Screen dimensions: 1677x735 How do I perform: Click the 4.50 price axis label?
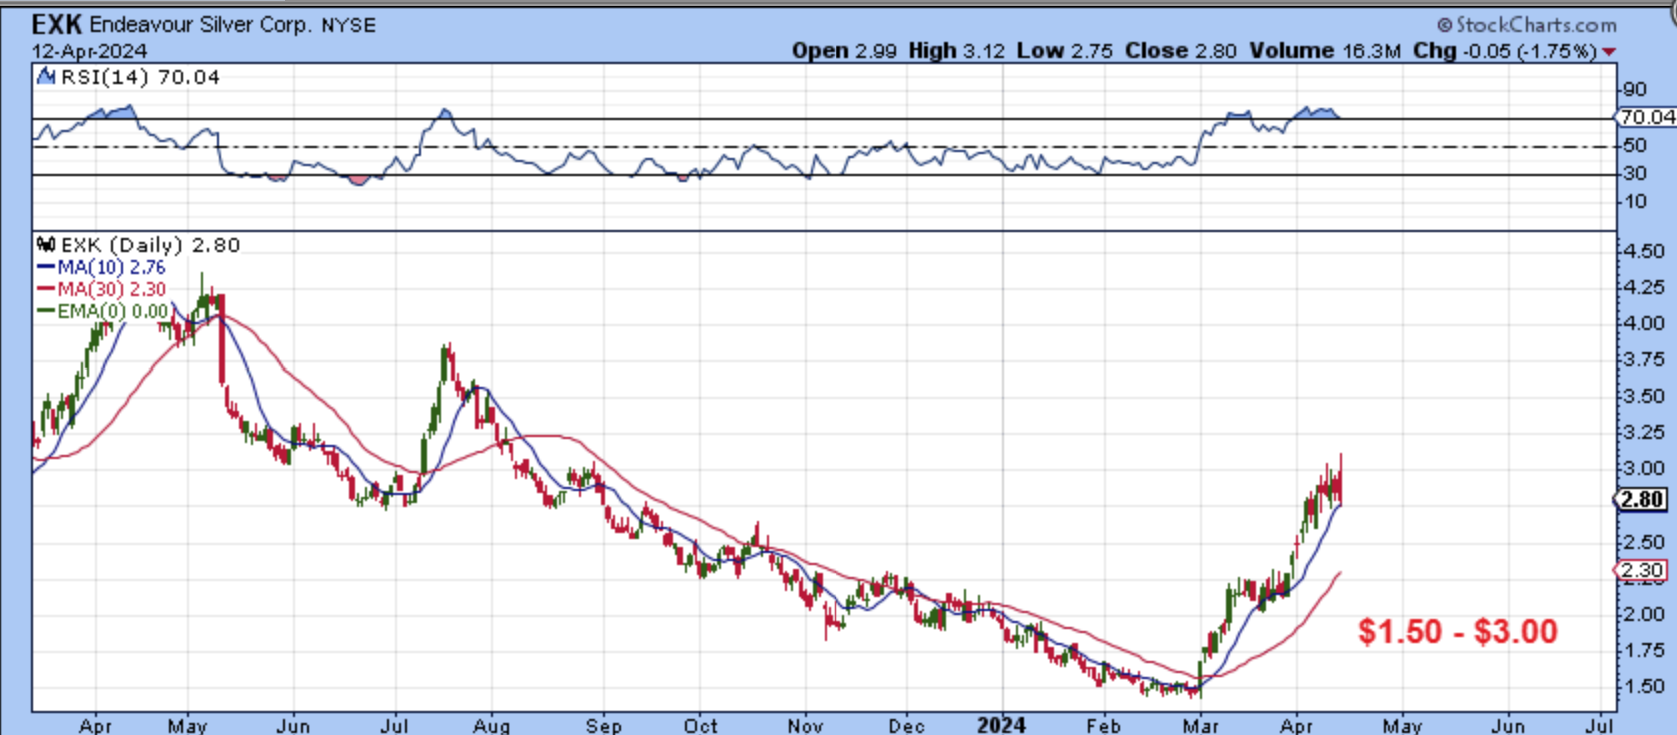1642,251
